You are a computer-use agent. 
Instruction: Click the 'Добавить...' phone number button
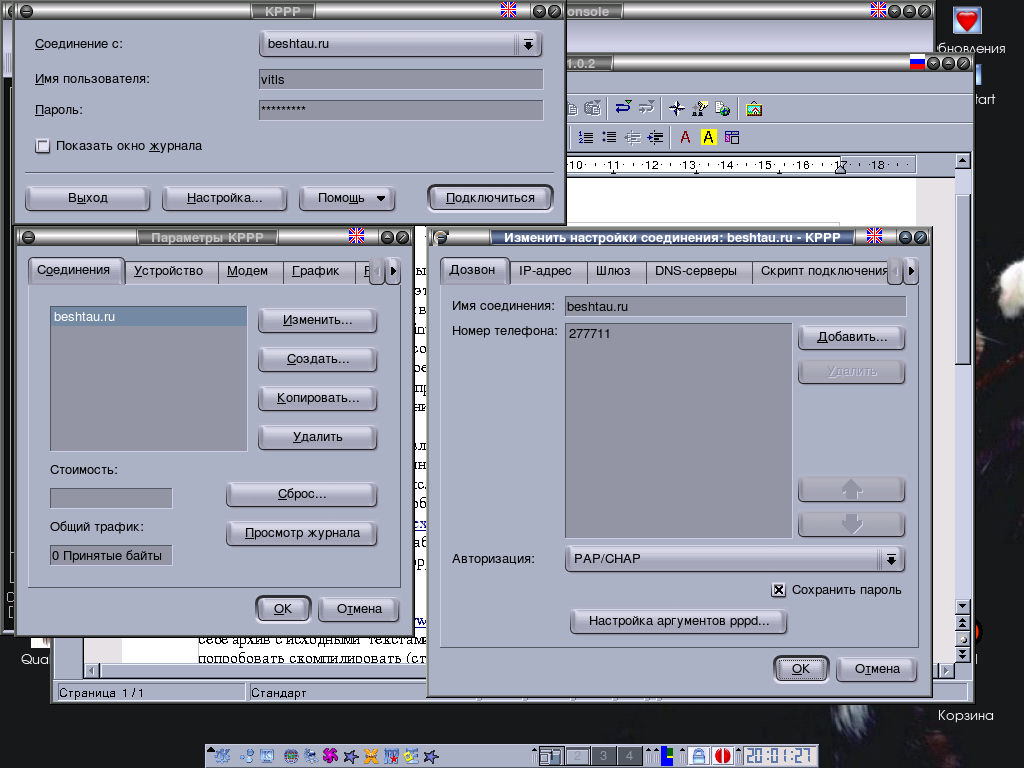pyautogui.click(x=852, y=337)
